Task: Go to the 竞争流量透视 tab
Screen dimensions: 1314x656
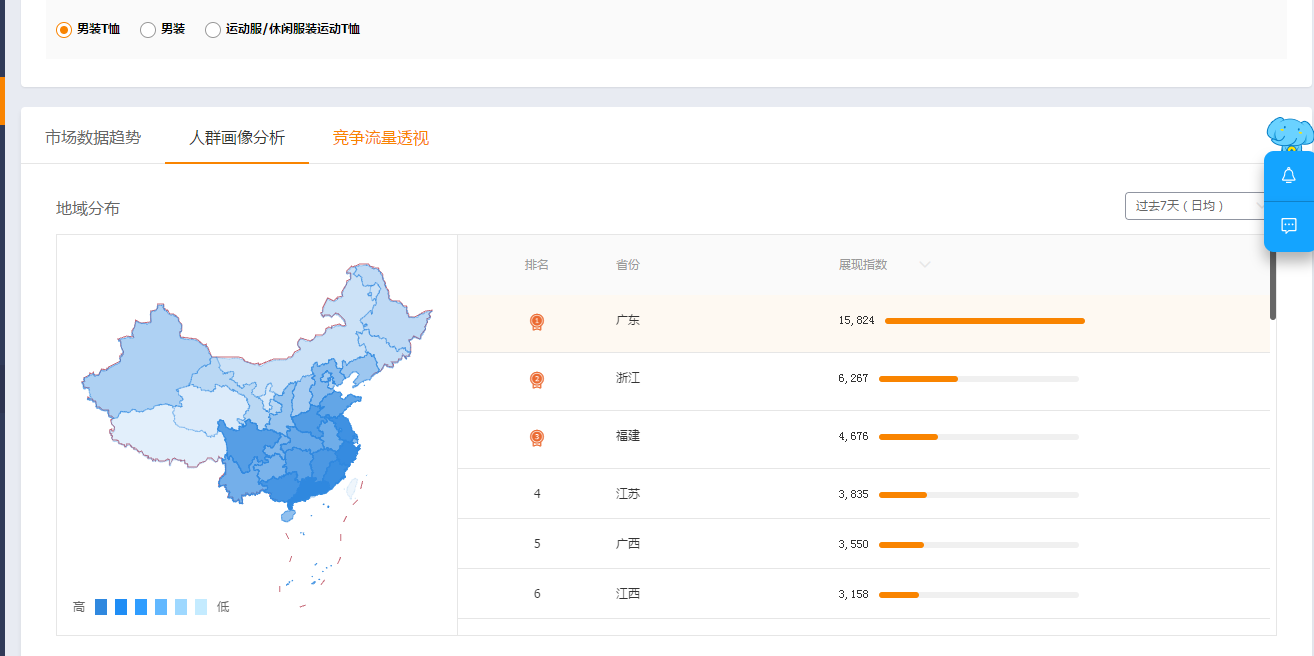Action: [x=381, y=138]
